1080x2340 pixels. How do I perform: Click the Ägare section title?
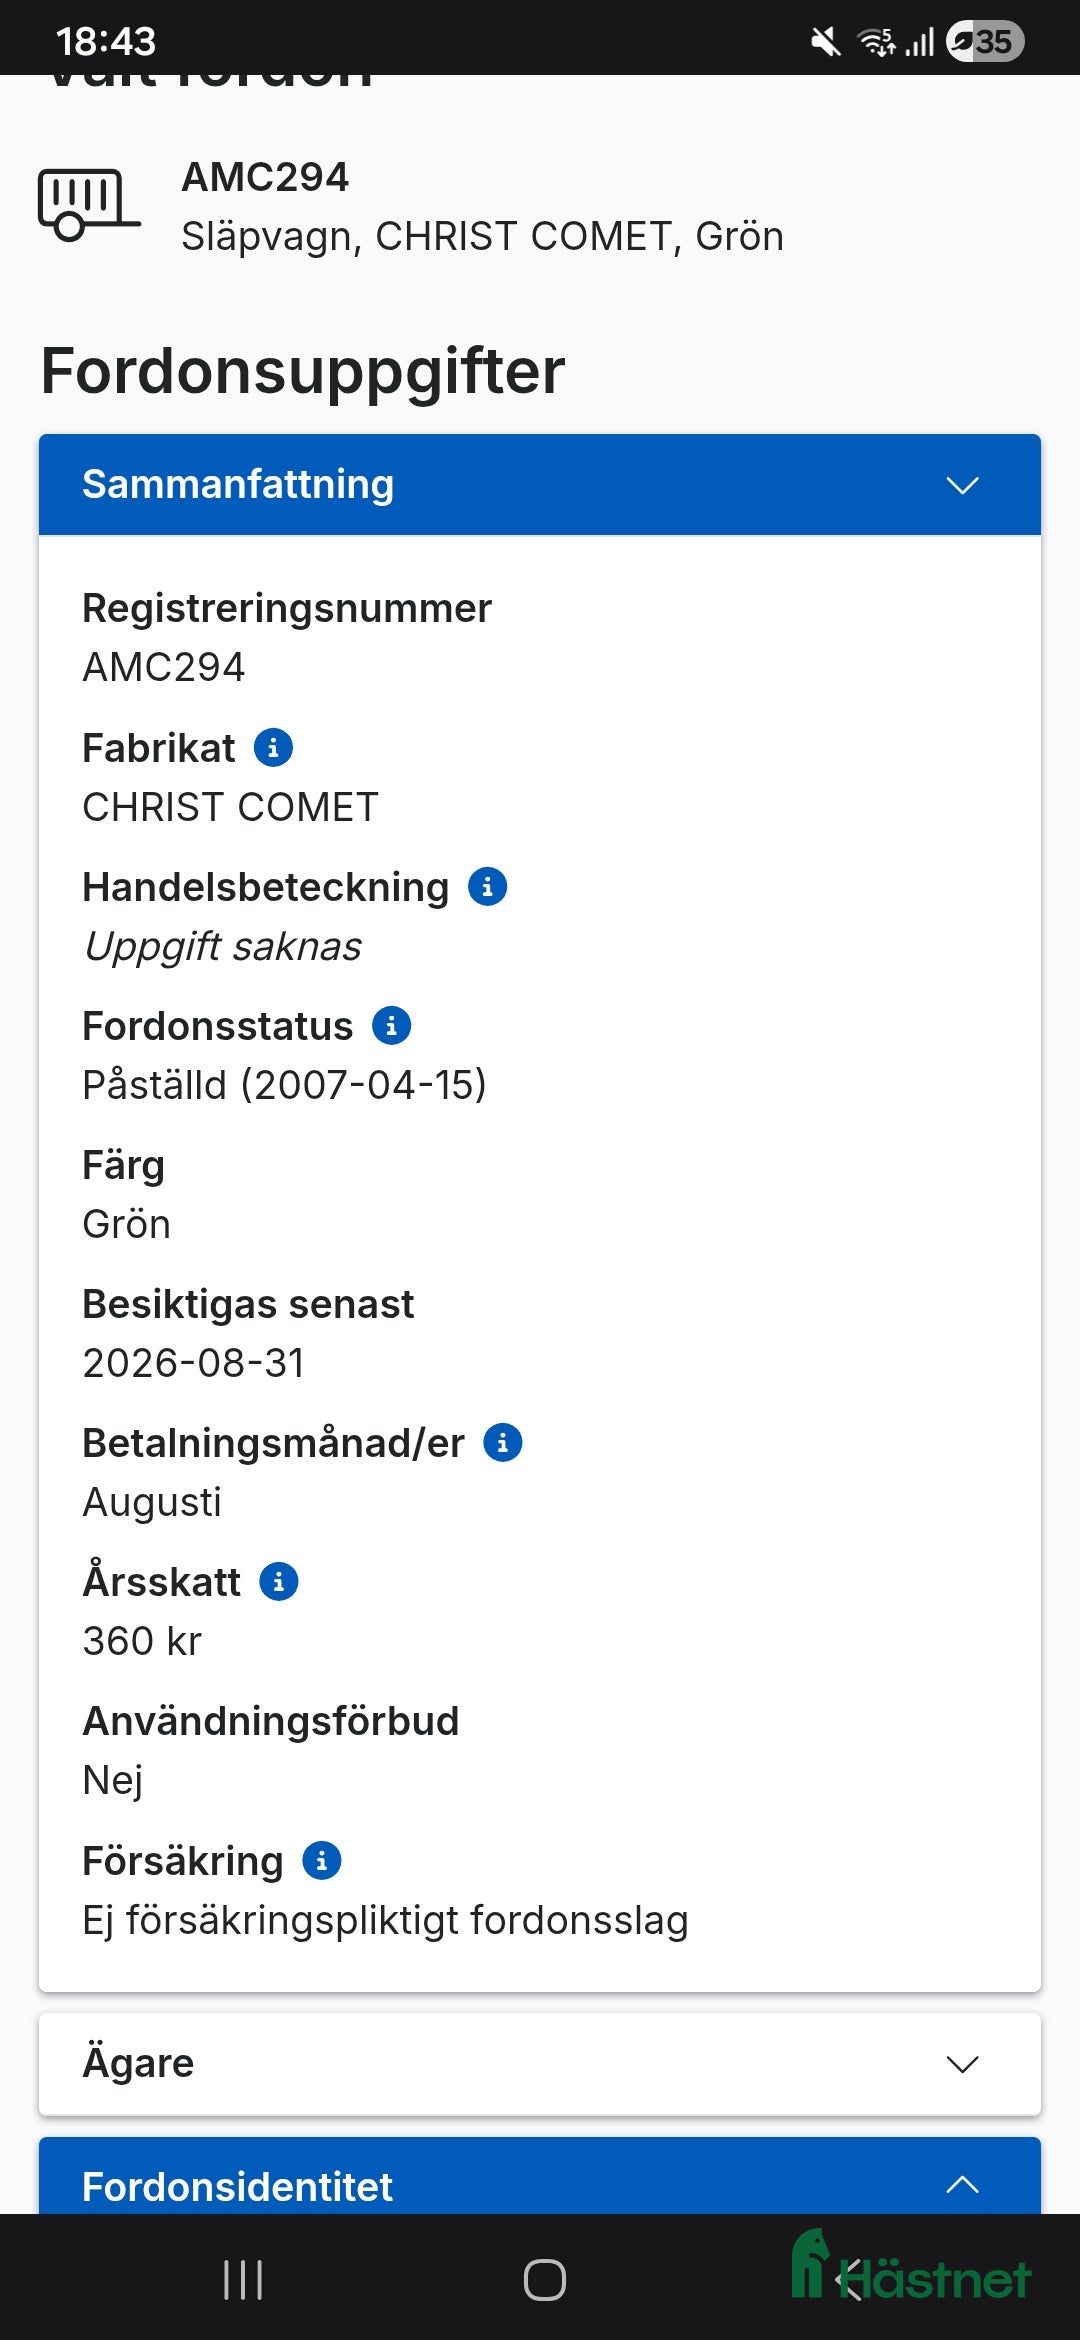(138, 2063)
